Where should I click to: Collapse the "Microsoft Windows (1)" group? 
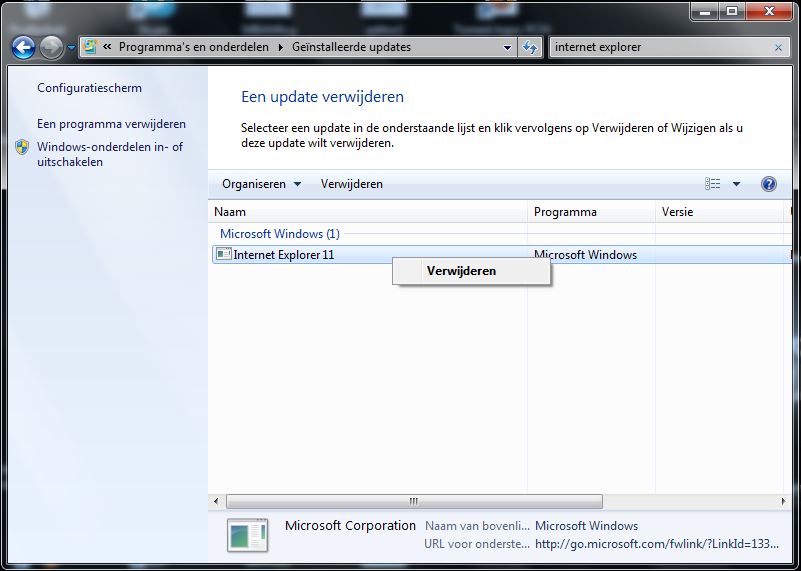click(x=280, y=234)
